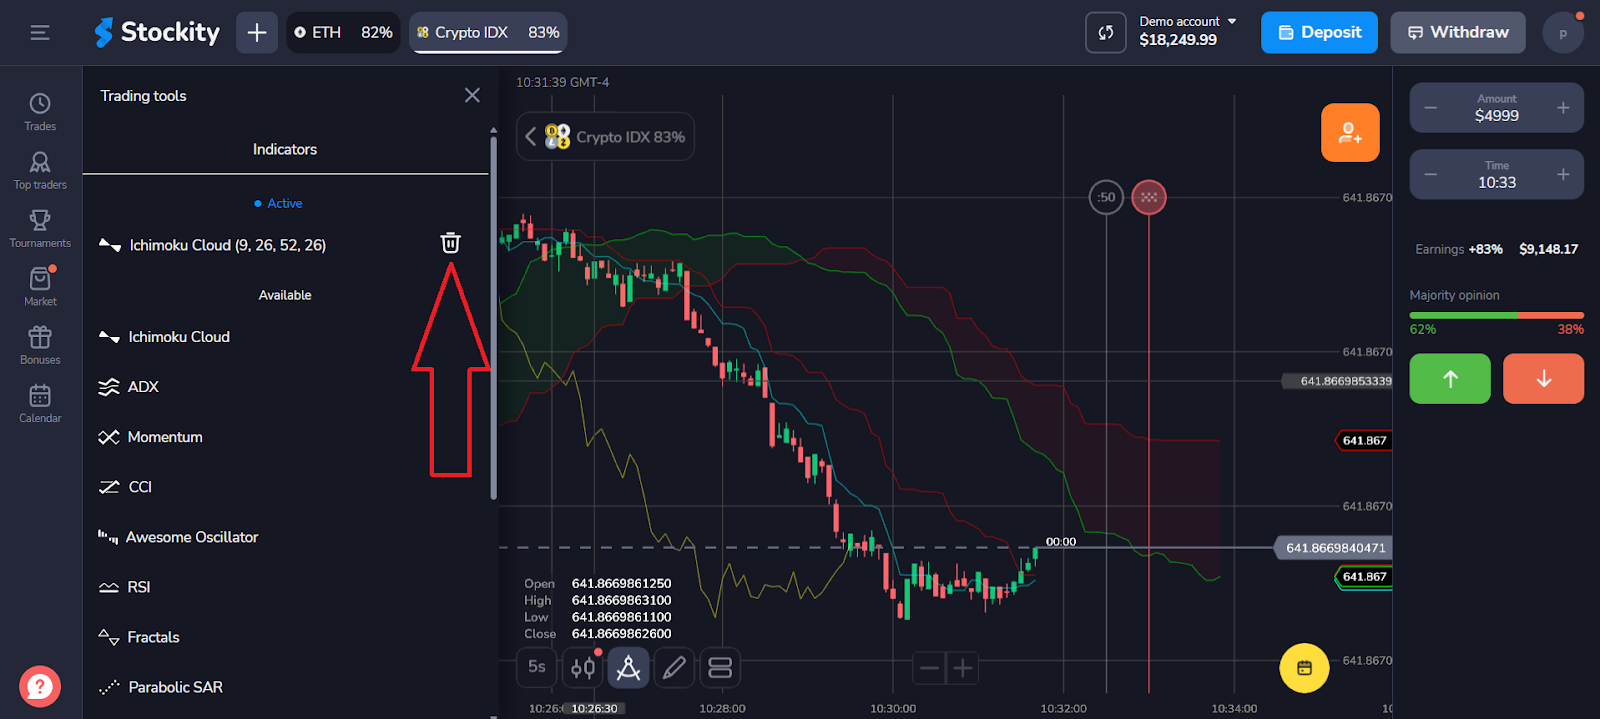Add a new asset tab with plus button
This screenshot has height=719, width=1600.
coord(257,33)
